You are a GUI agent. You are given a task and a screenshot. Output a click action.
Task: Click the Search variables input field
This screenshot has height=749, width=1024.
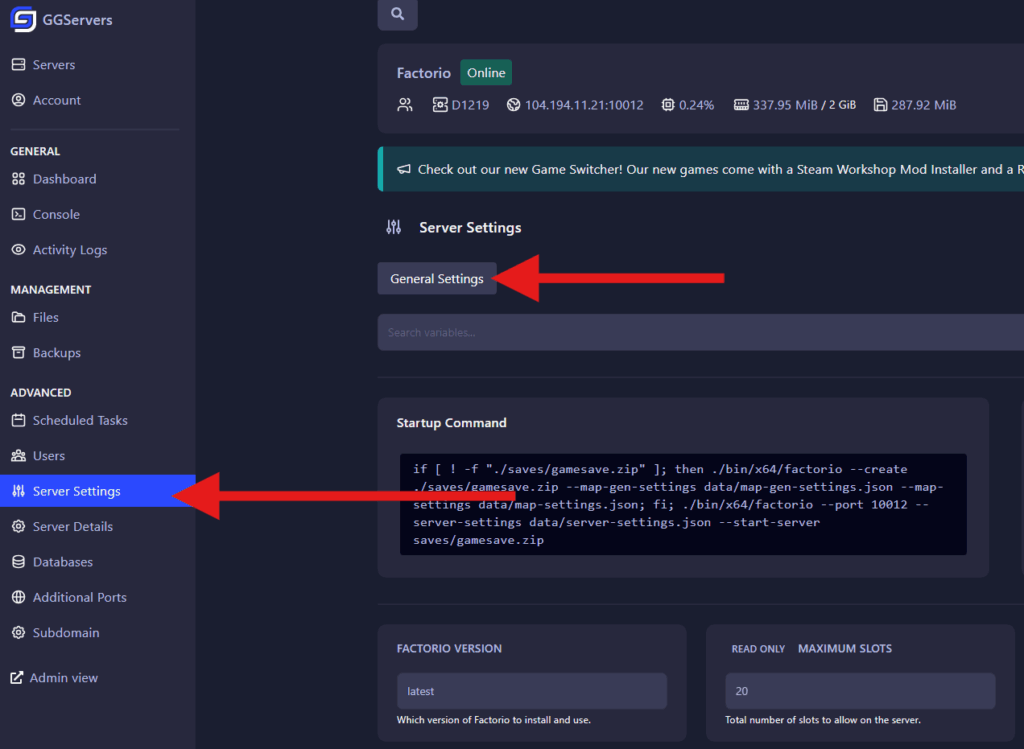point(700,332)
